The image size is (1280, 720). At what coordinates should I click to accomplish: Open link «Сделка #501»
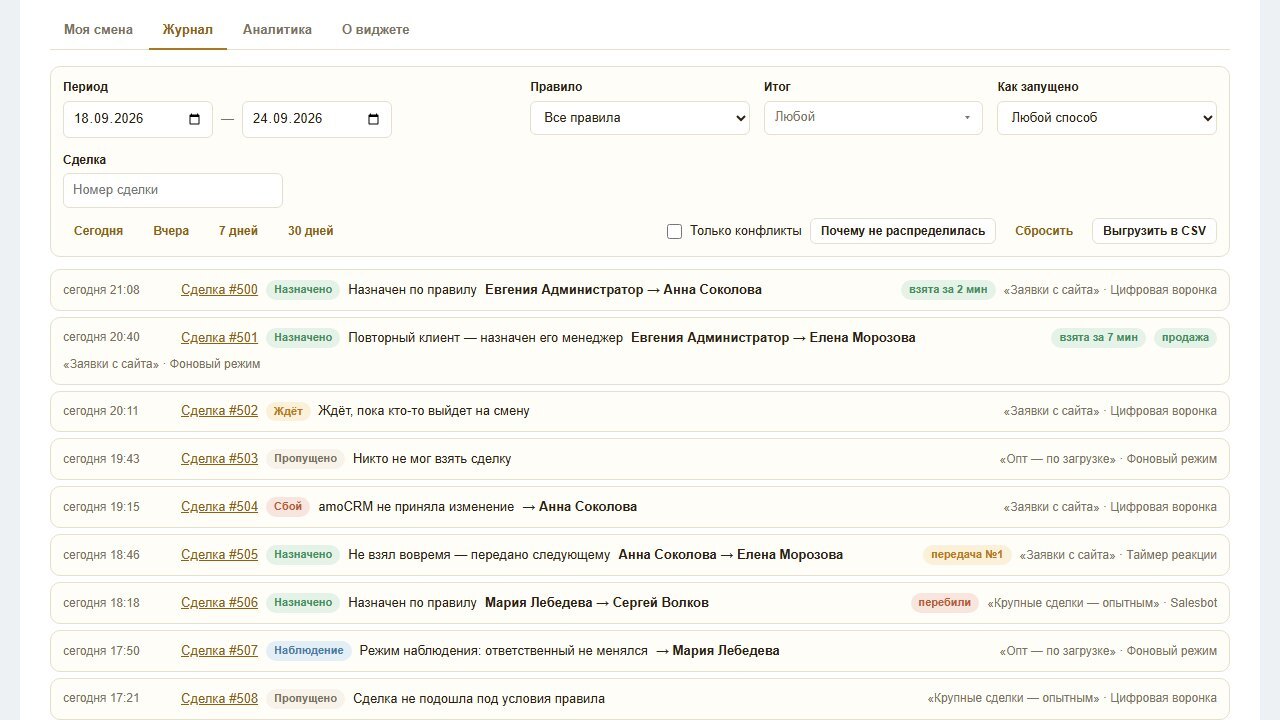219,338
